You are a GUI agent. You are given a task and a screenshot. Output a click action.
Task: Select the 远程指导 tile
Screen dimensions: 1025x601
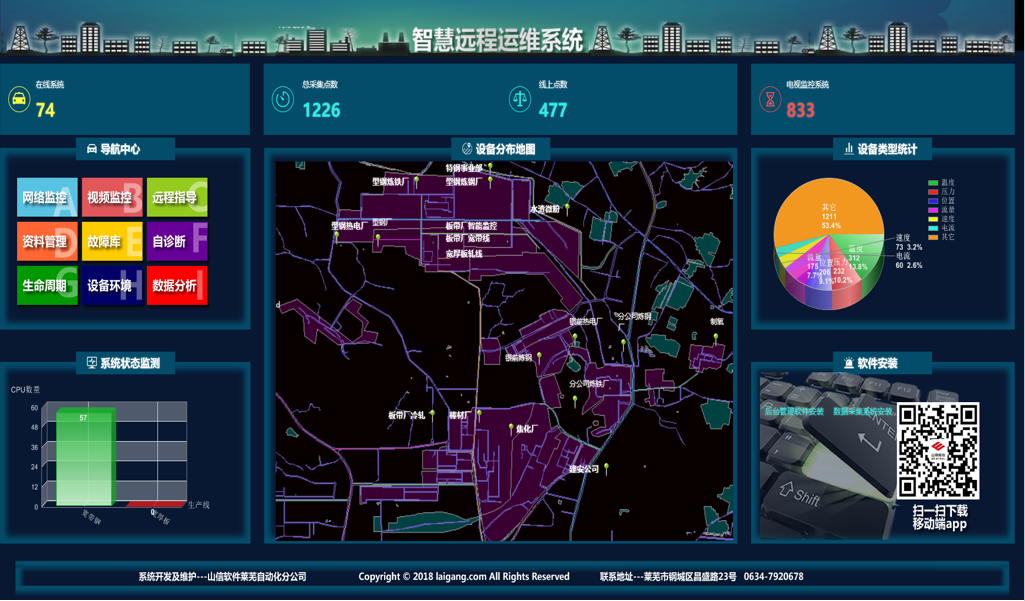tap(176, 198)
